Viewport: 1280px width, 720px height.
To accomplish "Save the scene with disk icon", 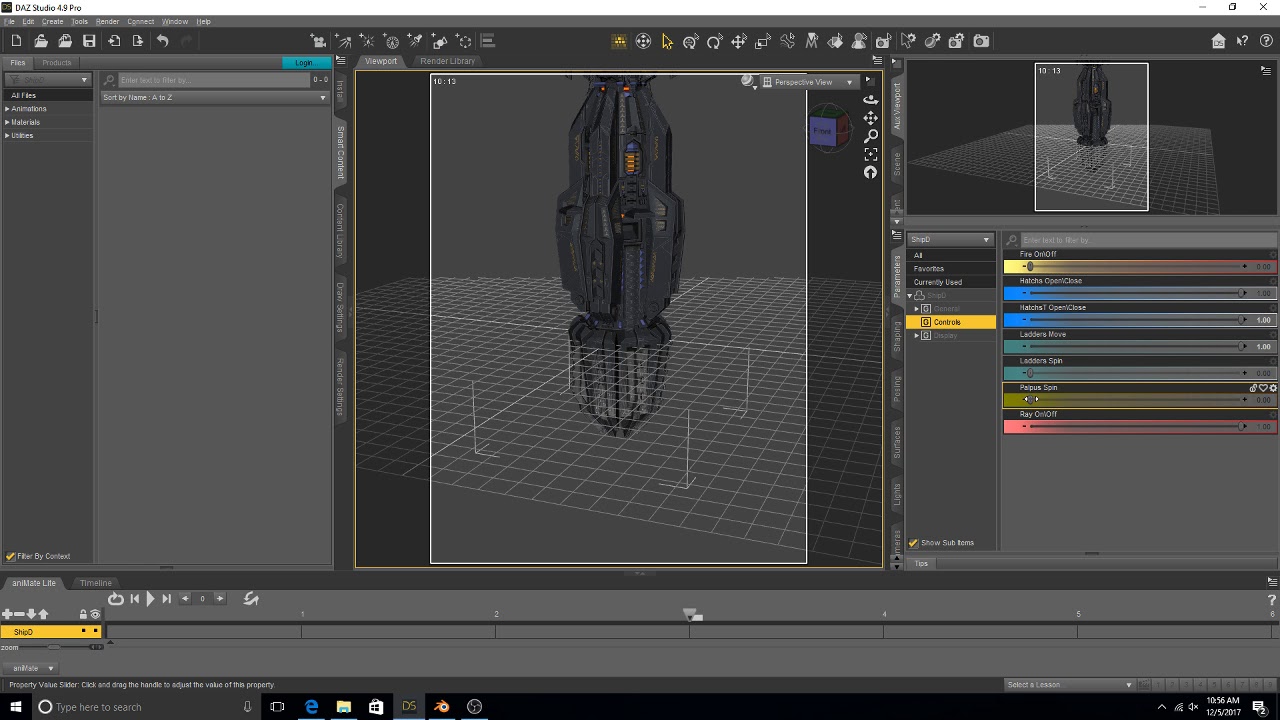I will 89,41.
